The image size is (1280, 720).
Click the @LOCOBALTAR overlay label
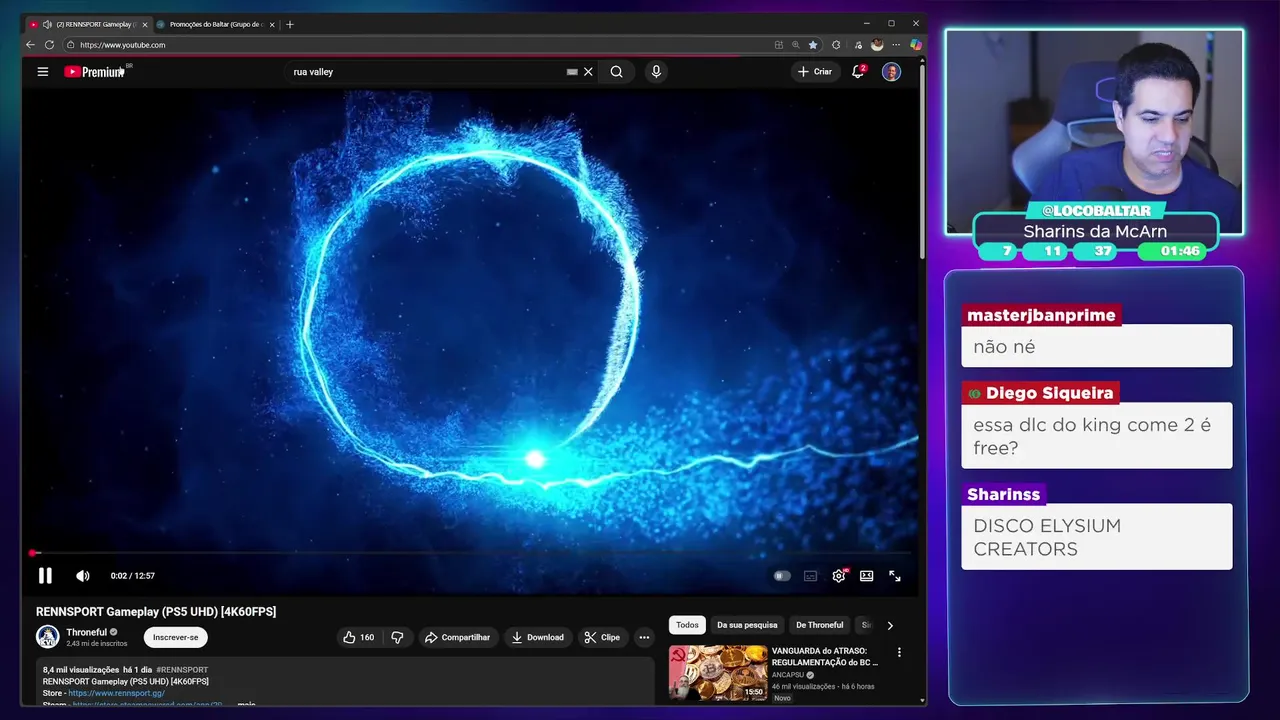[x=1096, y=211]
